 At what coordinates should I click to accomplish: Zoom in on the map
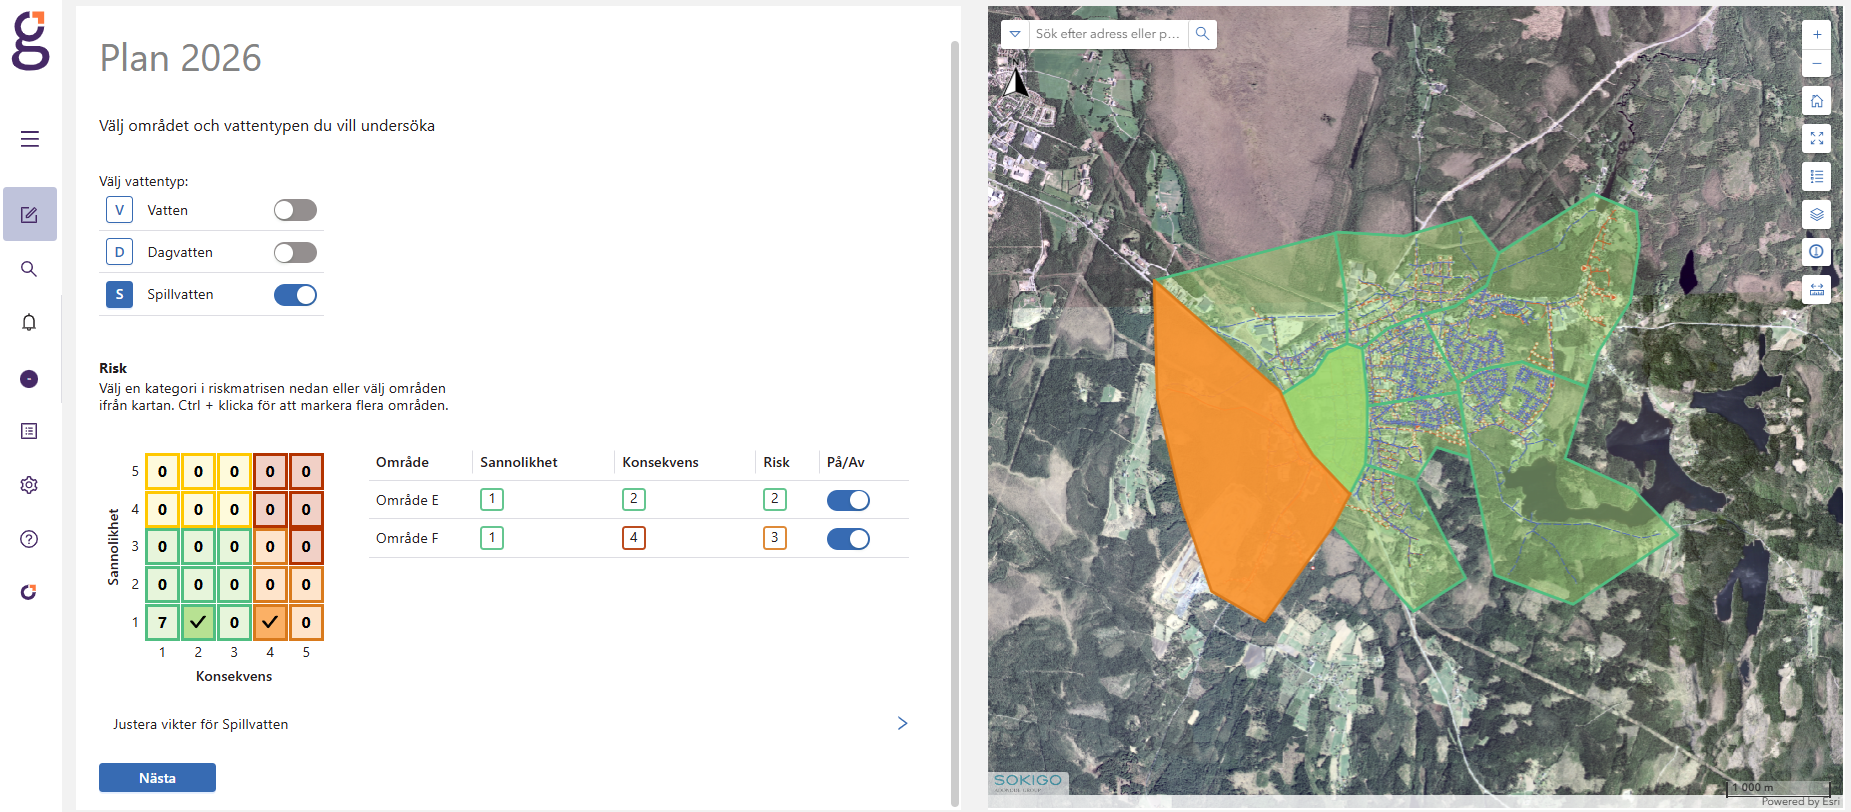point(1816,35)
